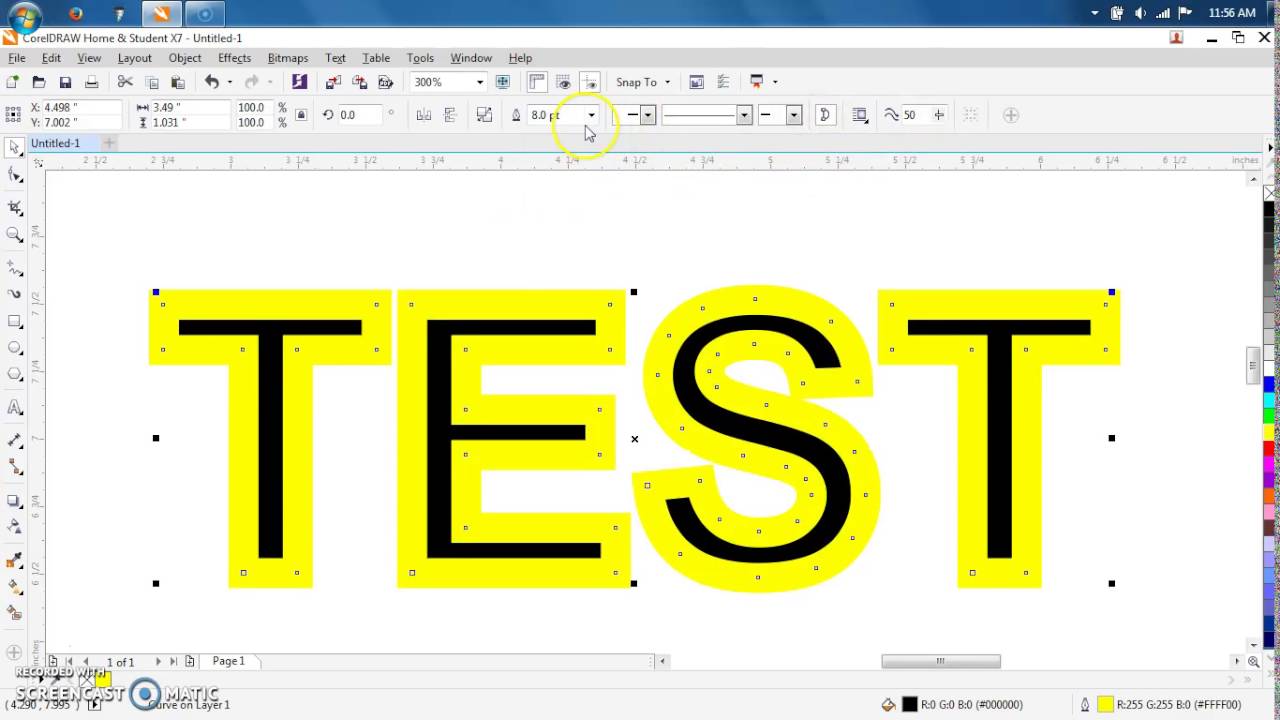Screen dimensions: 1280x720
Task: Select the Shape tool
Action: (x=14, y=175)
